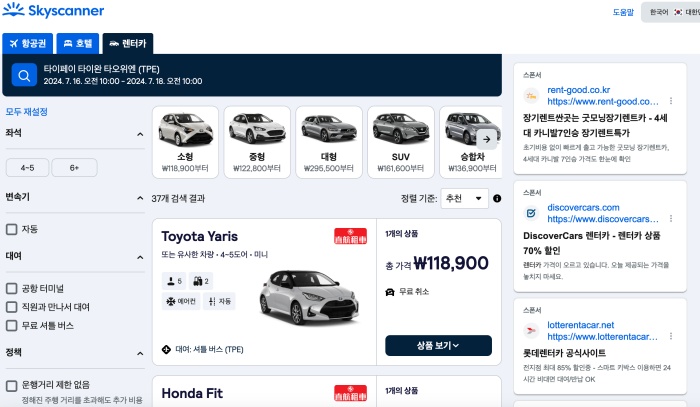Click the pickup location and dates summary

(123, 75)
